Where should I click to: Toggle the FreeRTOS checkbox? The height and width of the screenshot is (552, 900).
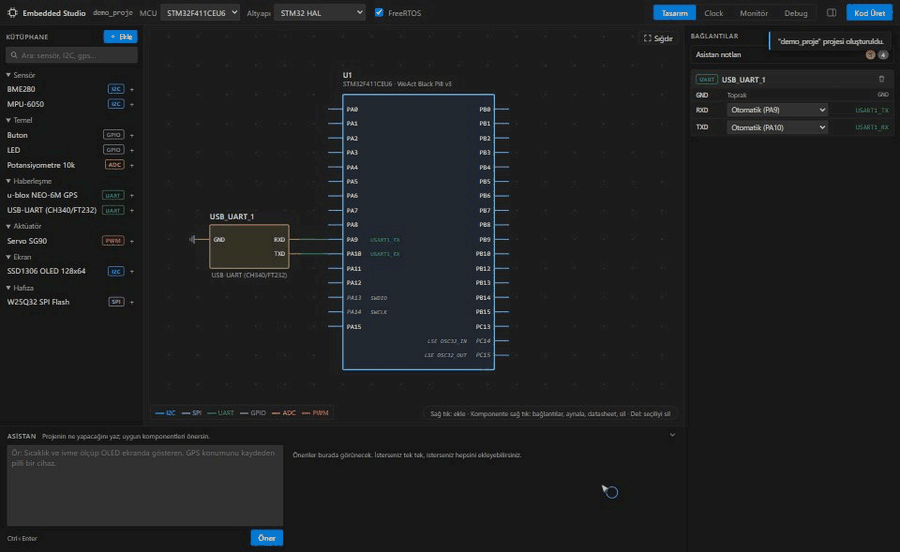tap(379, 12)
